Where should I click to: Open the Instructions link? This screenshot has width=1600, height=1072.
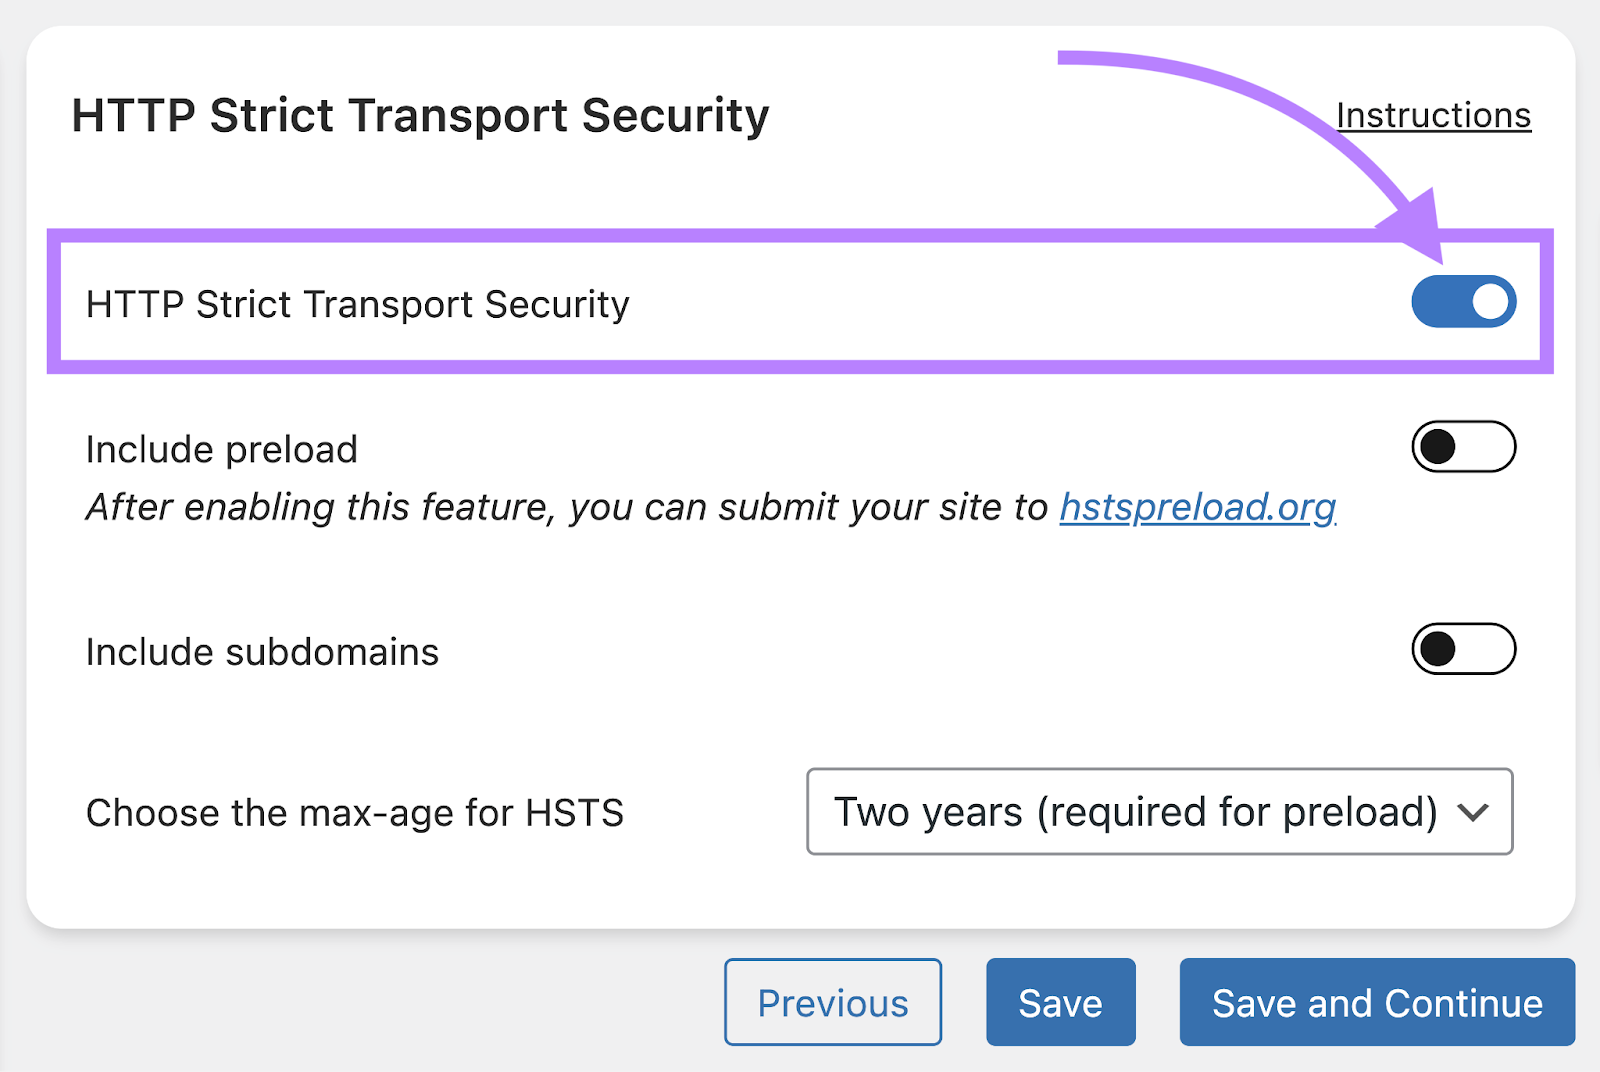pos(1433,114)
